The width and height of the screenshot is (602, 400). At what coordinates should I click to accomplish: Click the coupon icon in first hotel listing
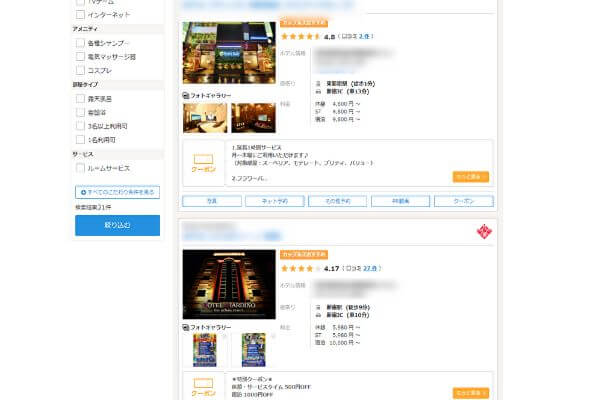point(203,163)
